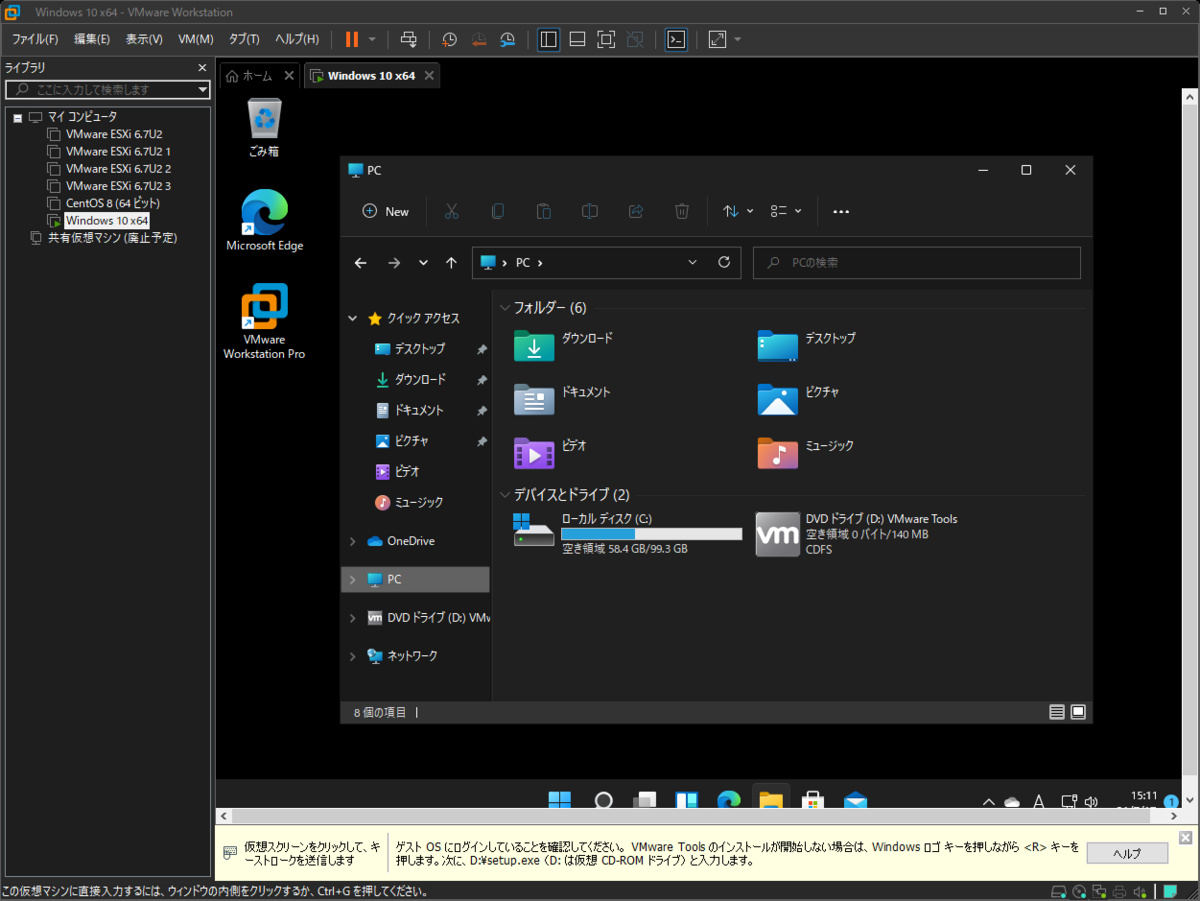Click the ヘルプ button in notification bar
This screenshot has height=901, width=1200.
coord(1127,853)
